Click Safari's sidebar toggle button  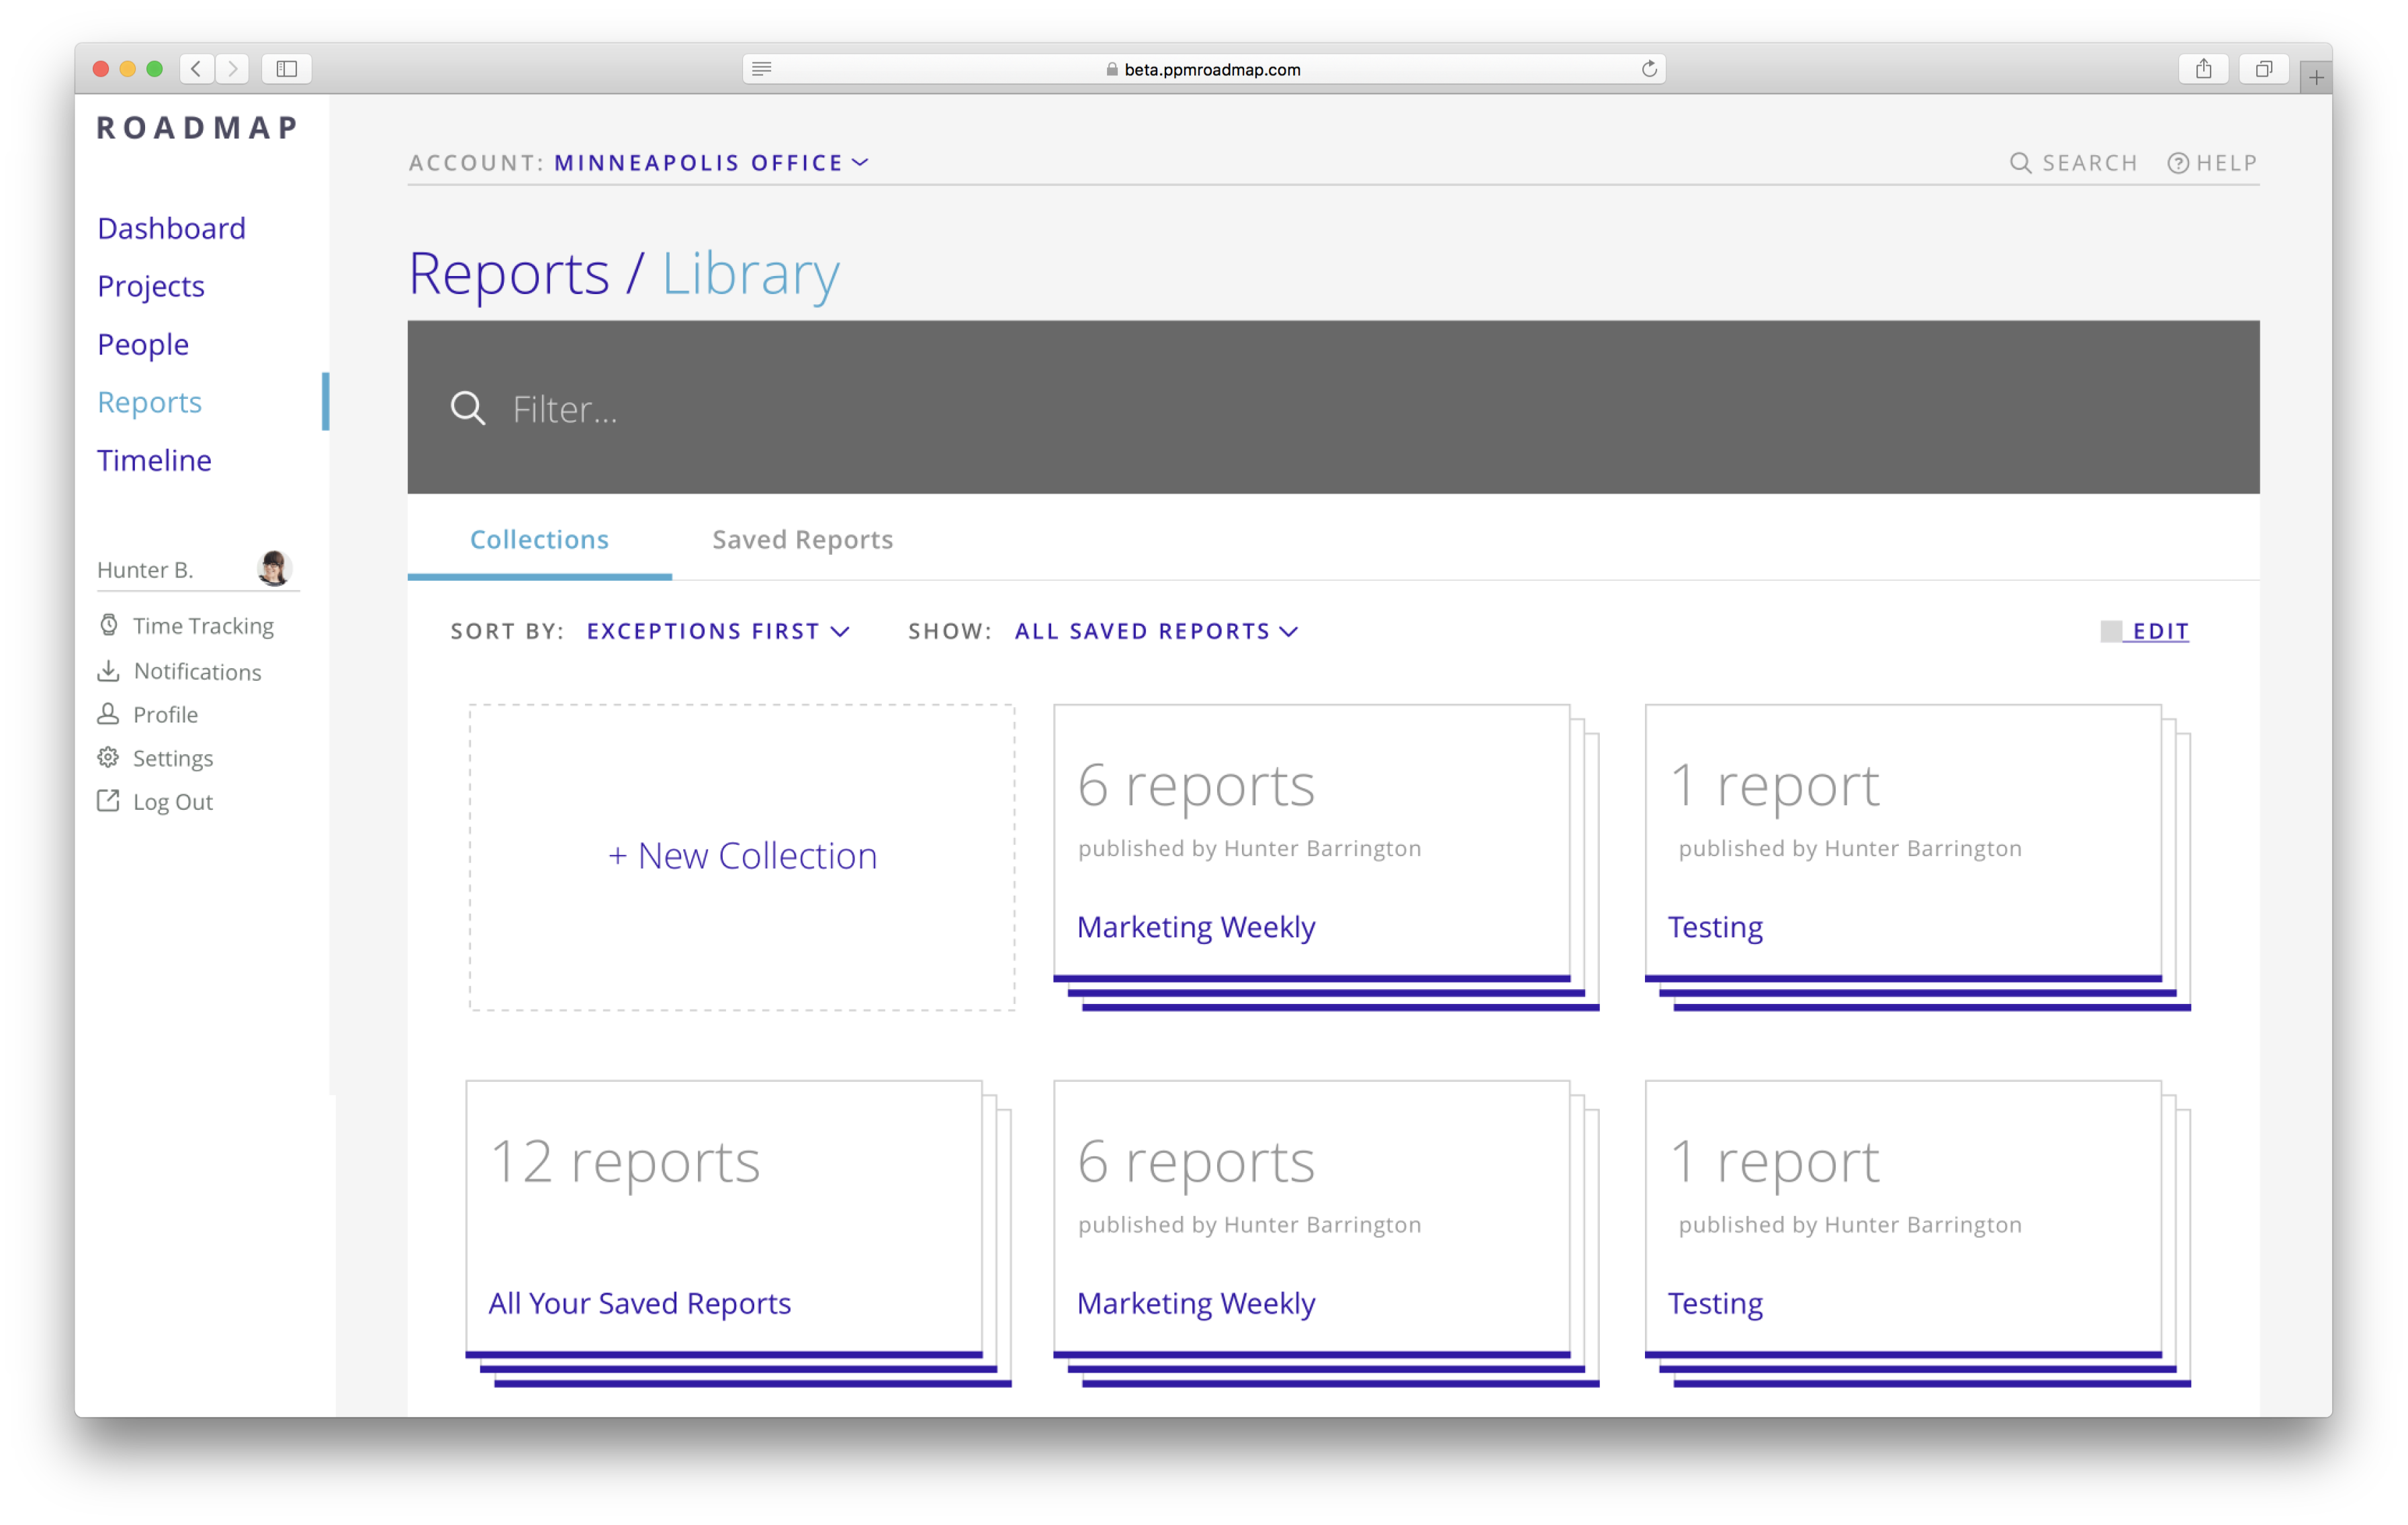coord(287,69)
